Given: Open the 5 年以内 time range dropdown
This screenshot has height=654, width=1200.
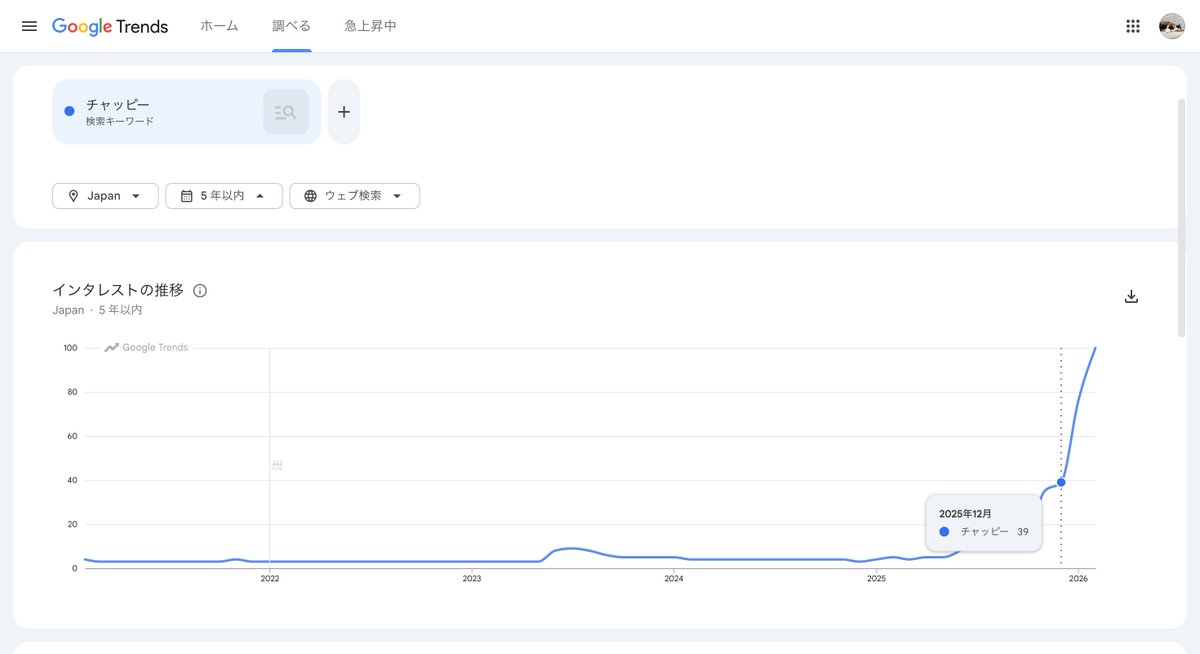Looking at the screenshot, I should tap(224, 196).
